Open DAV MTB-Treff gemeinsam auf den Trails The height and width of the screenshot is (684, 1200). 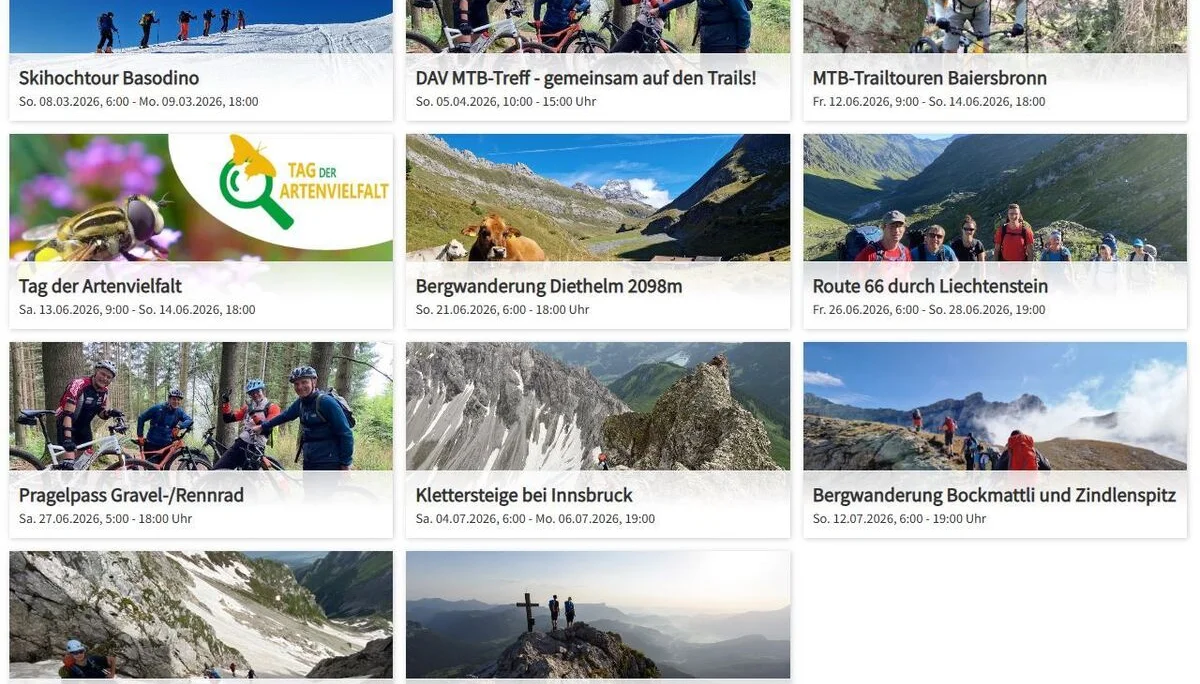[586, 78]
